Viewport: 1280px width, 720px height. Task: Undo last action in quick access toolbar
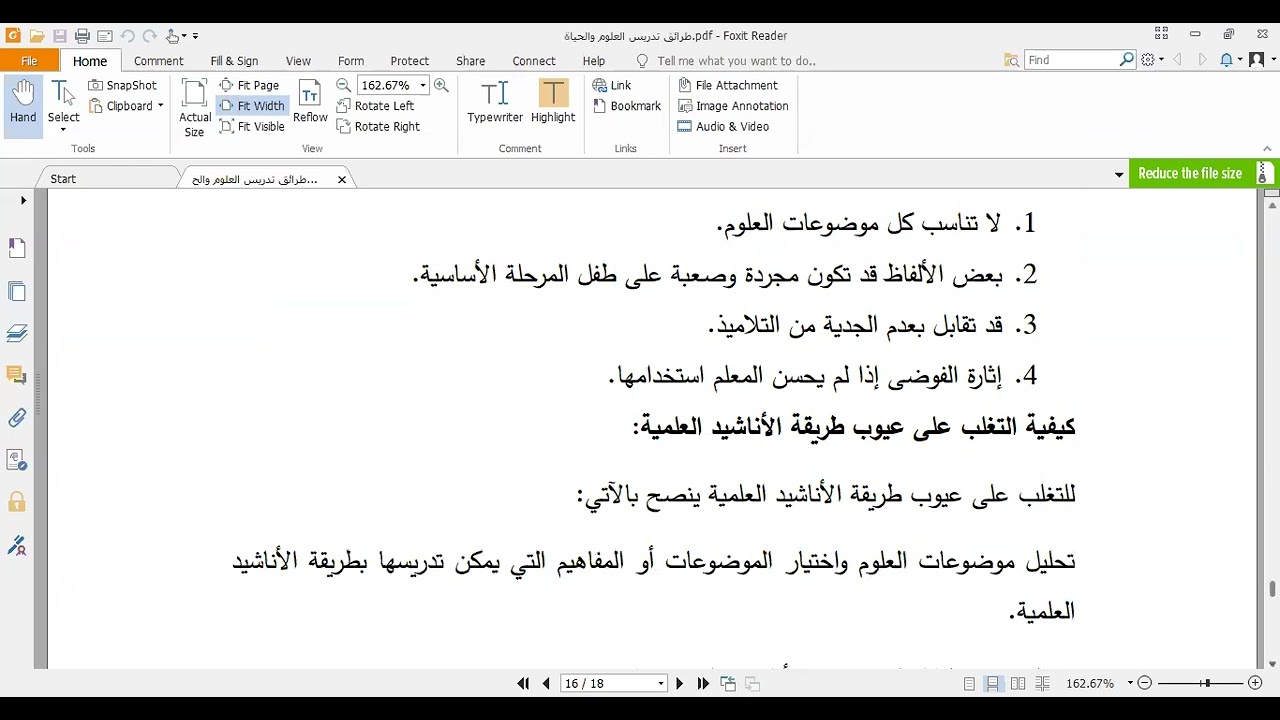click(x=128, y=36)
